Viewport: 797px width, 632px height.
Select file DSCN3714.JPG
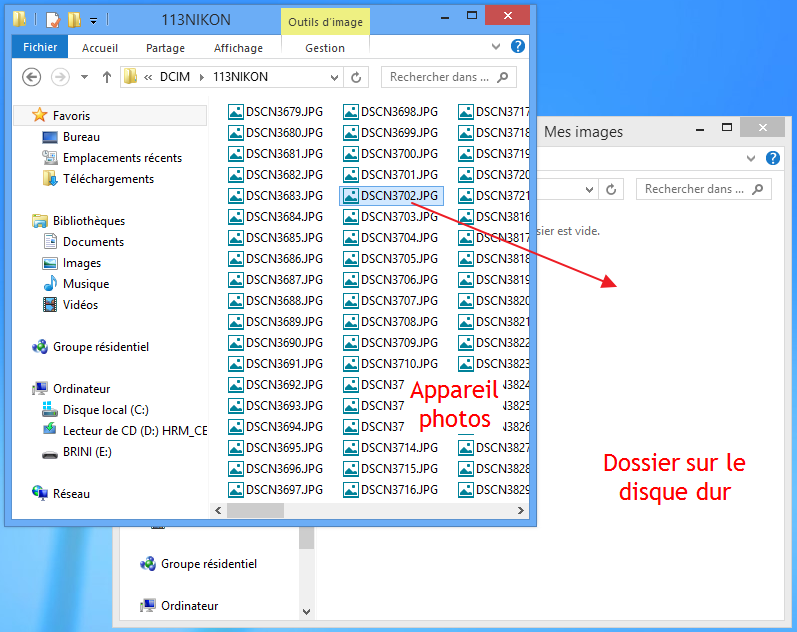point(390,448)
